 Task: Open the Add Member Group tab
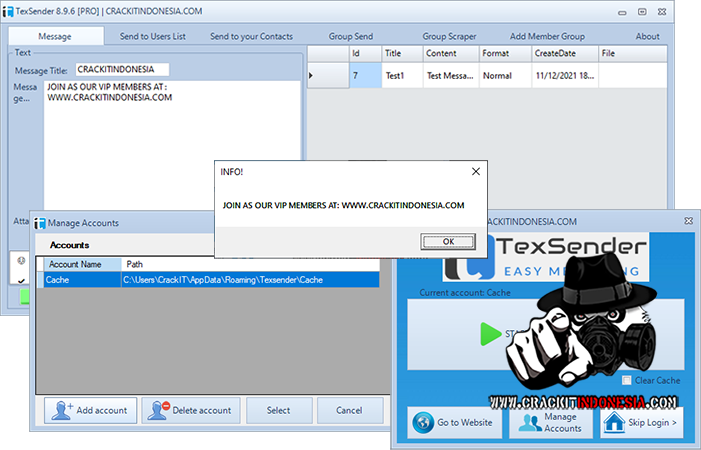pyautogui.click(x=547, y=36)
